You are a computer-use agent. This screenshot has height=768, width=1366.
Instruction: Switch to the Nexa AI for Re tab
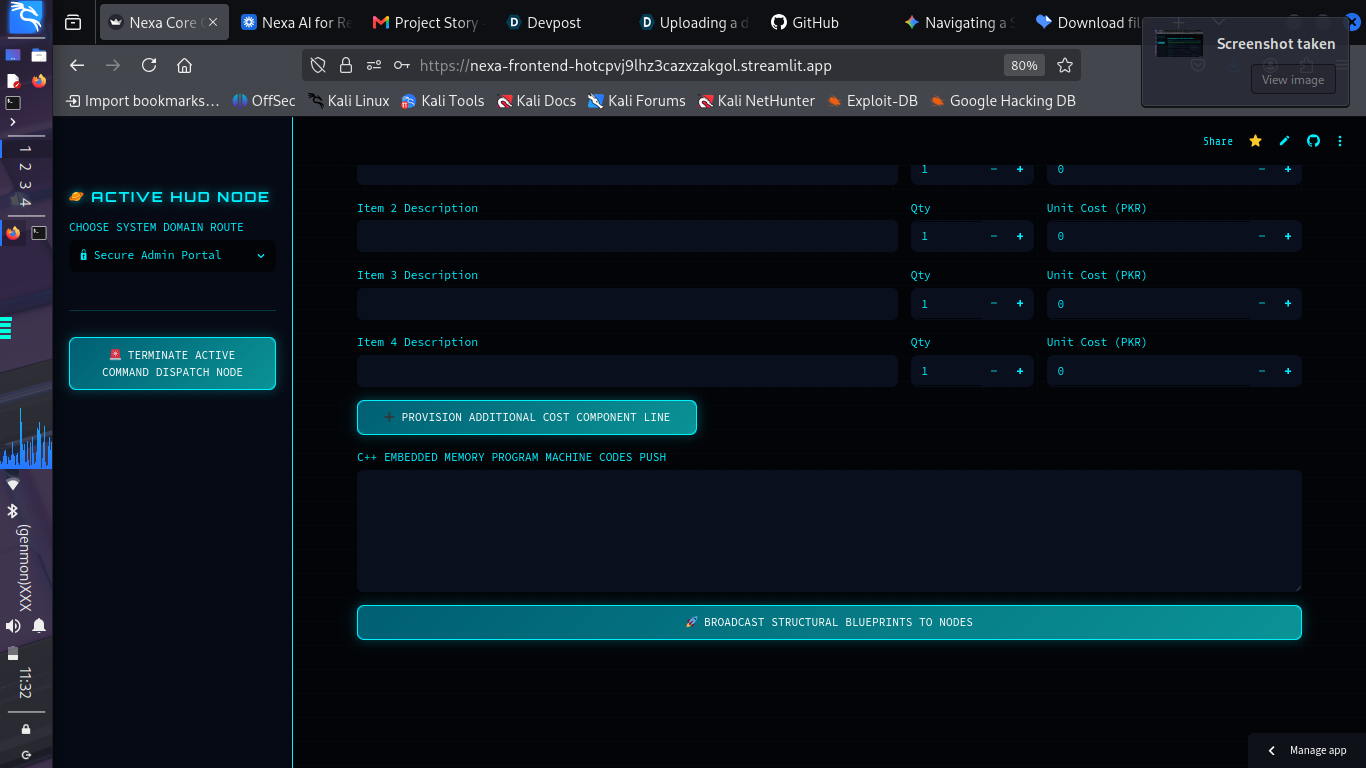click(296, 22)
